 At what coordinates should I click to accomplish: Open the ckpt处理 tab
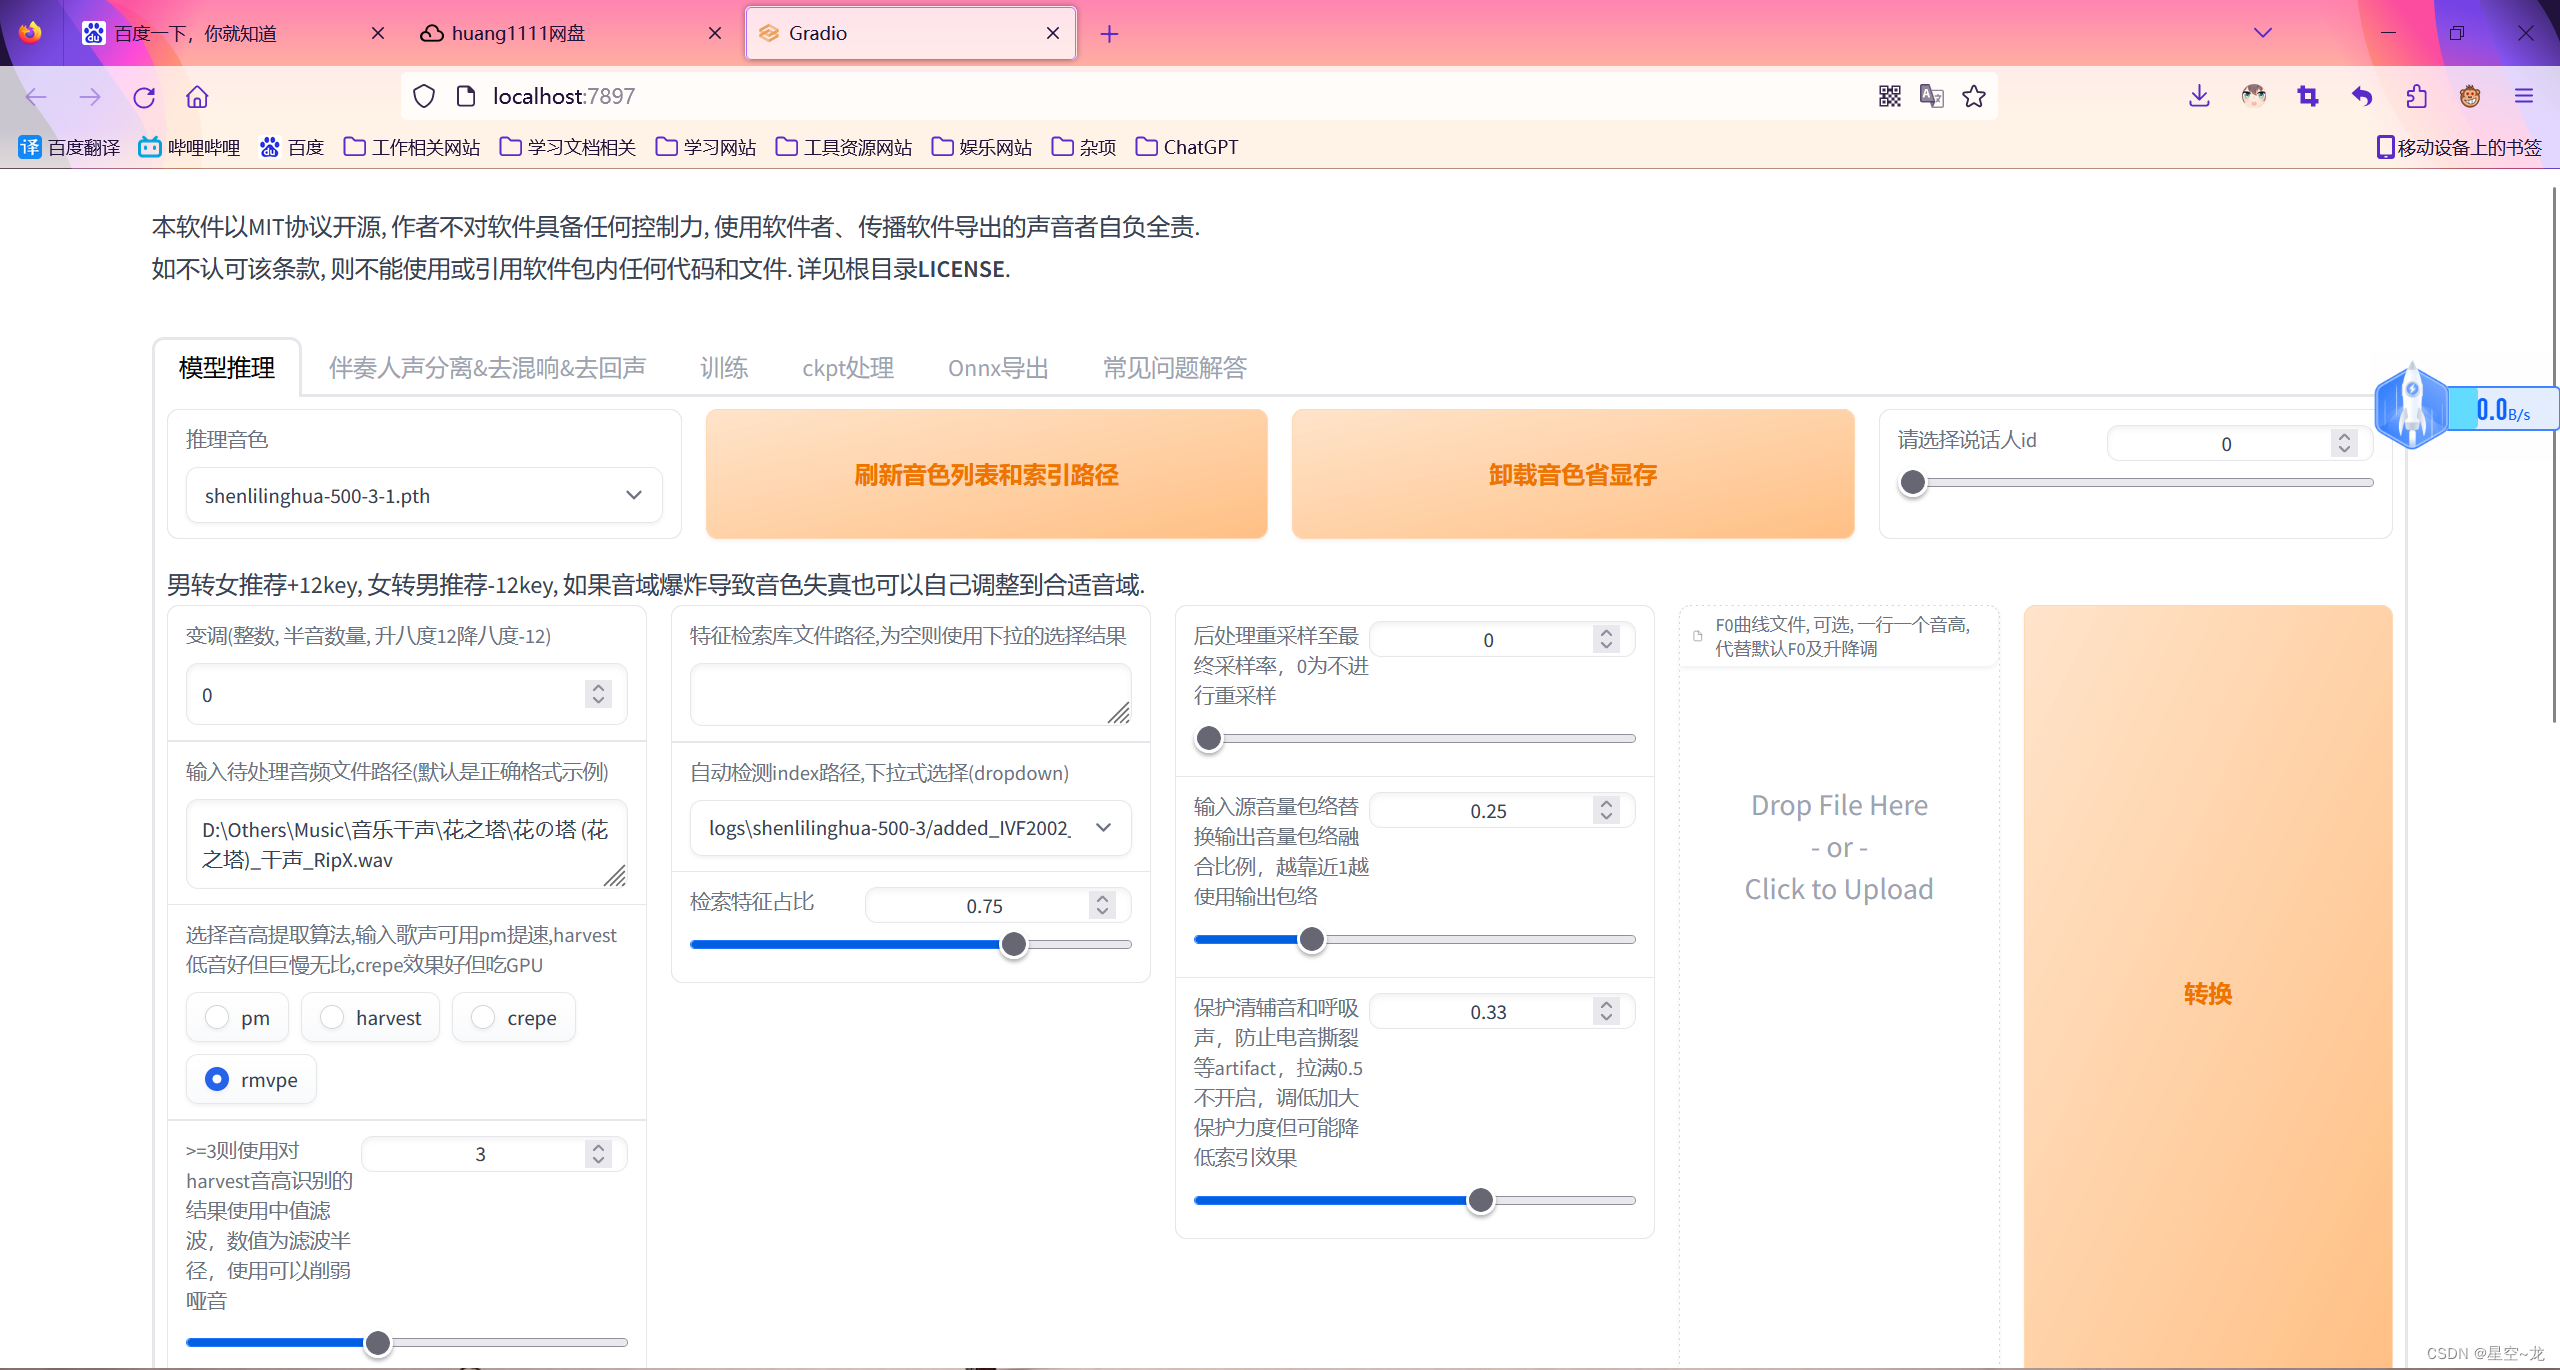[847, 368]
